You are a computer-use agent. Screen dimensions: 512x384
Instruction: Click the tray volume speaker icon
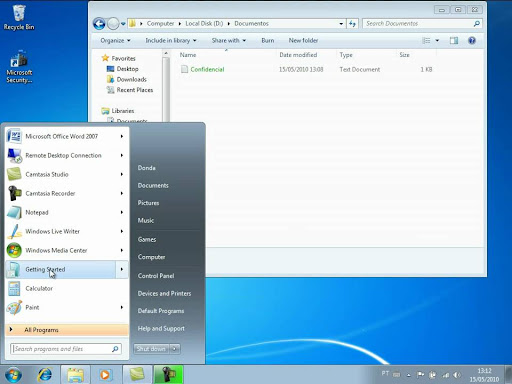(x=457, y=375)
